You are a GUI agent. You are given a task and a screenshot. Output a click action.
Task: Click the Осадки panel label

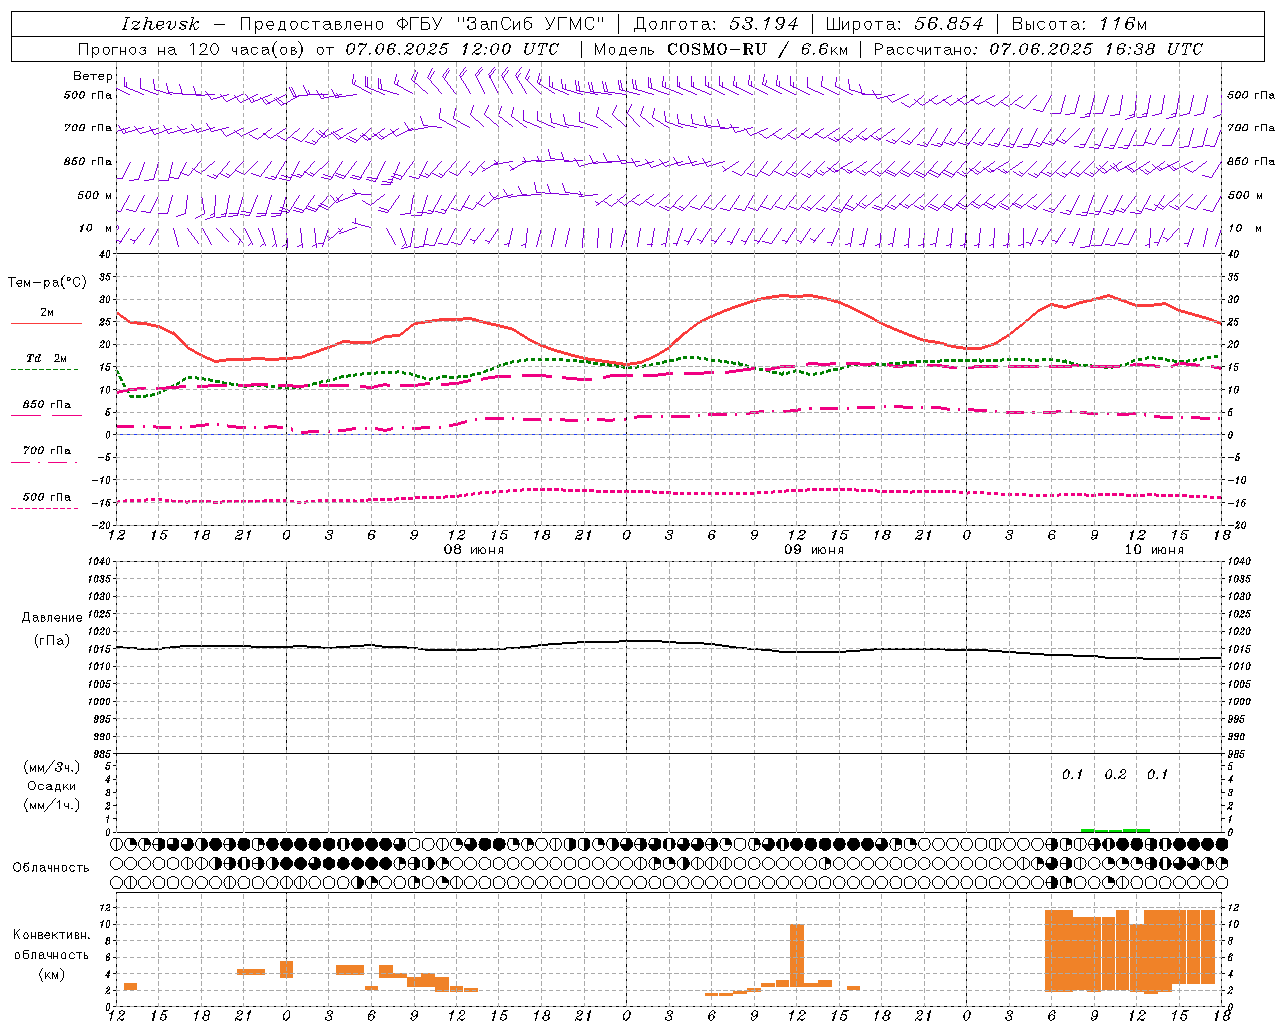coord(51,786)
